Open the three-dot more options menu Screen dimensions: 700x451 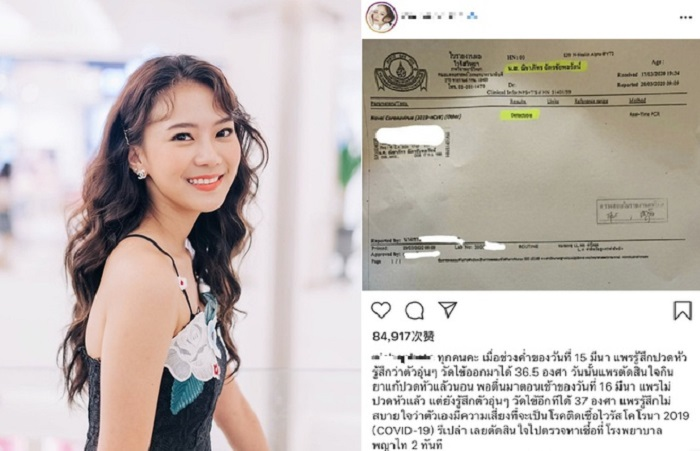686,17
